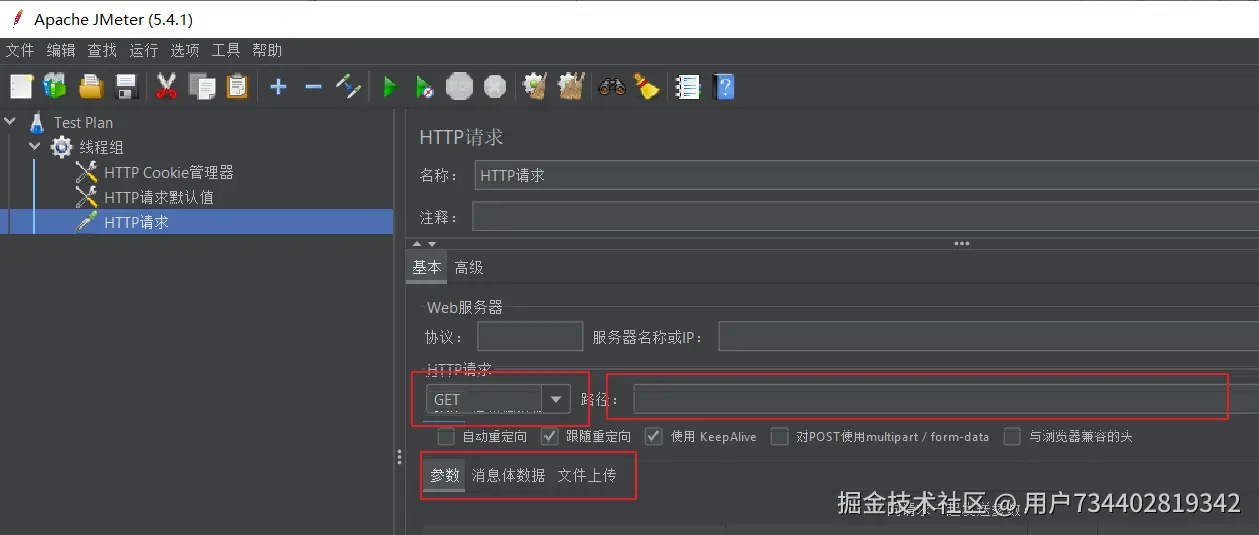
Task: Click the Toggle enable/disable icon
Action: point(348,87)
